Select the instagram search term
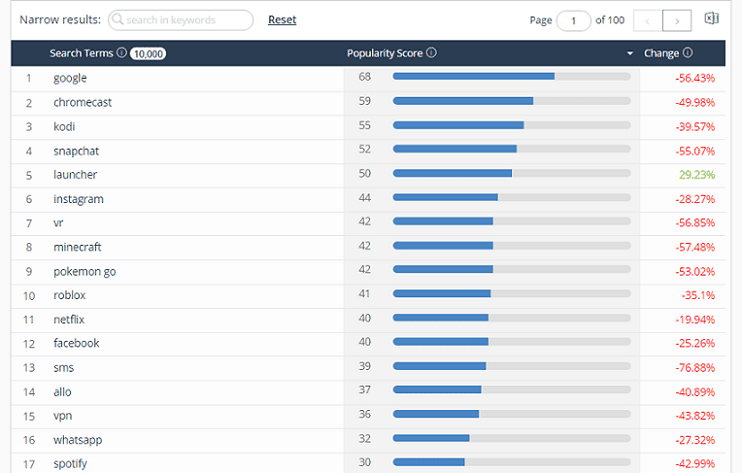 point(79,200)
